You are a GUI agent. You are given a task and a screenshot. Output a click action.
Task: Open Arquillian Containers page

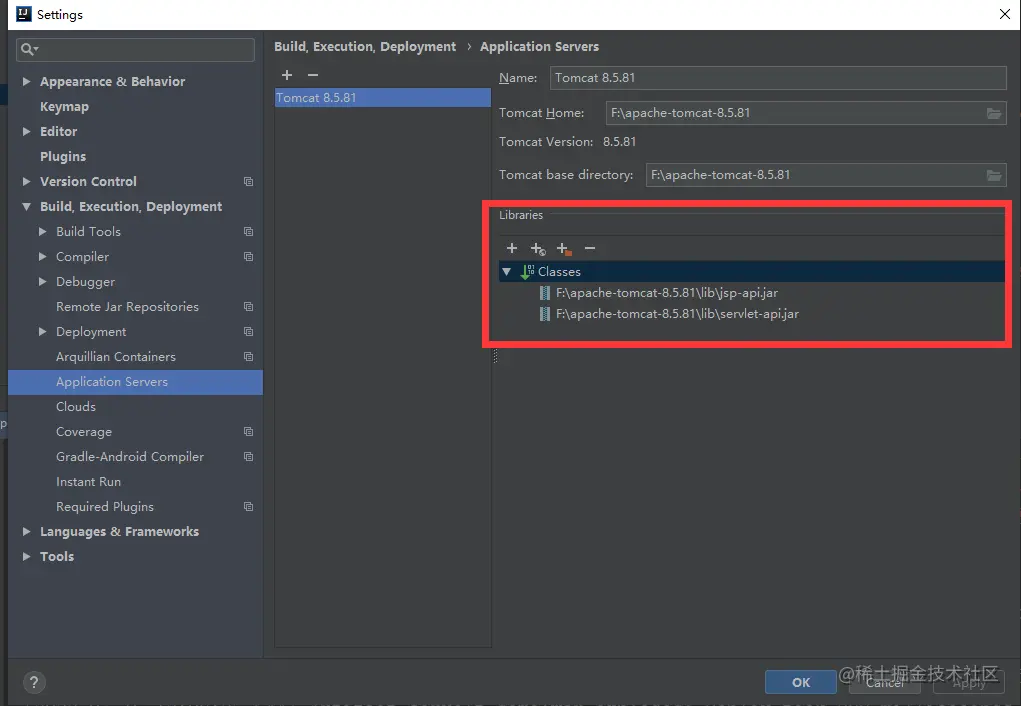[116, 357]
